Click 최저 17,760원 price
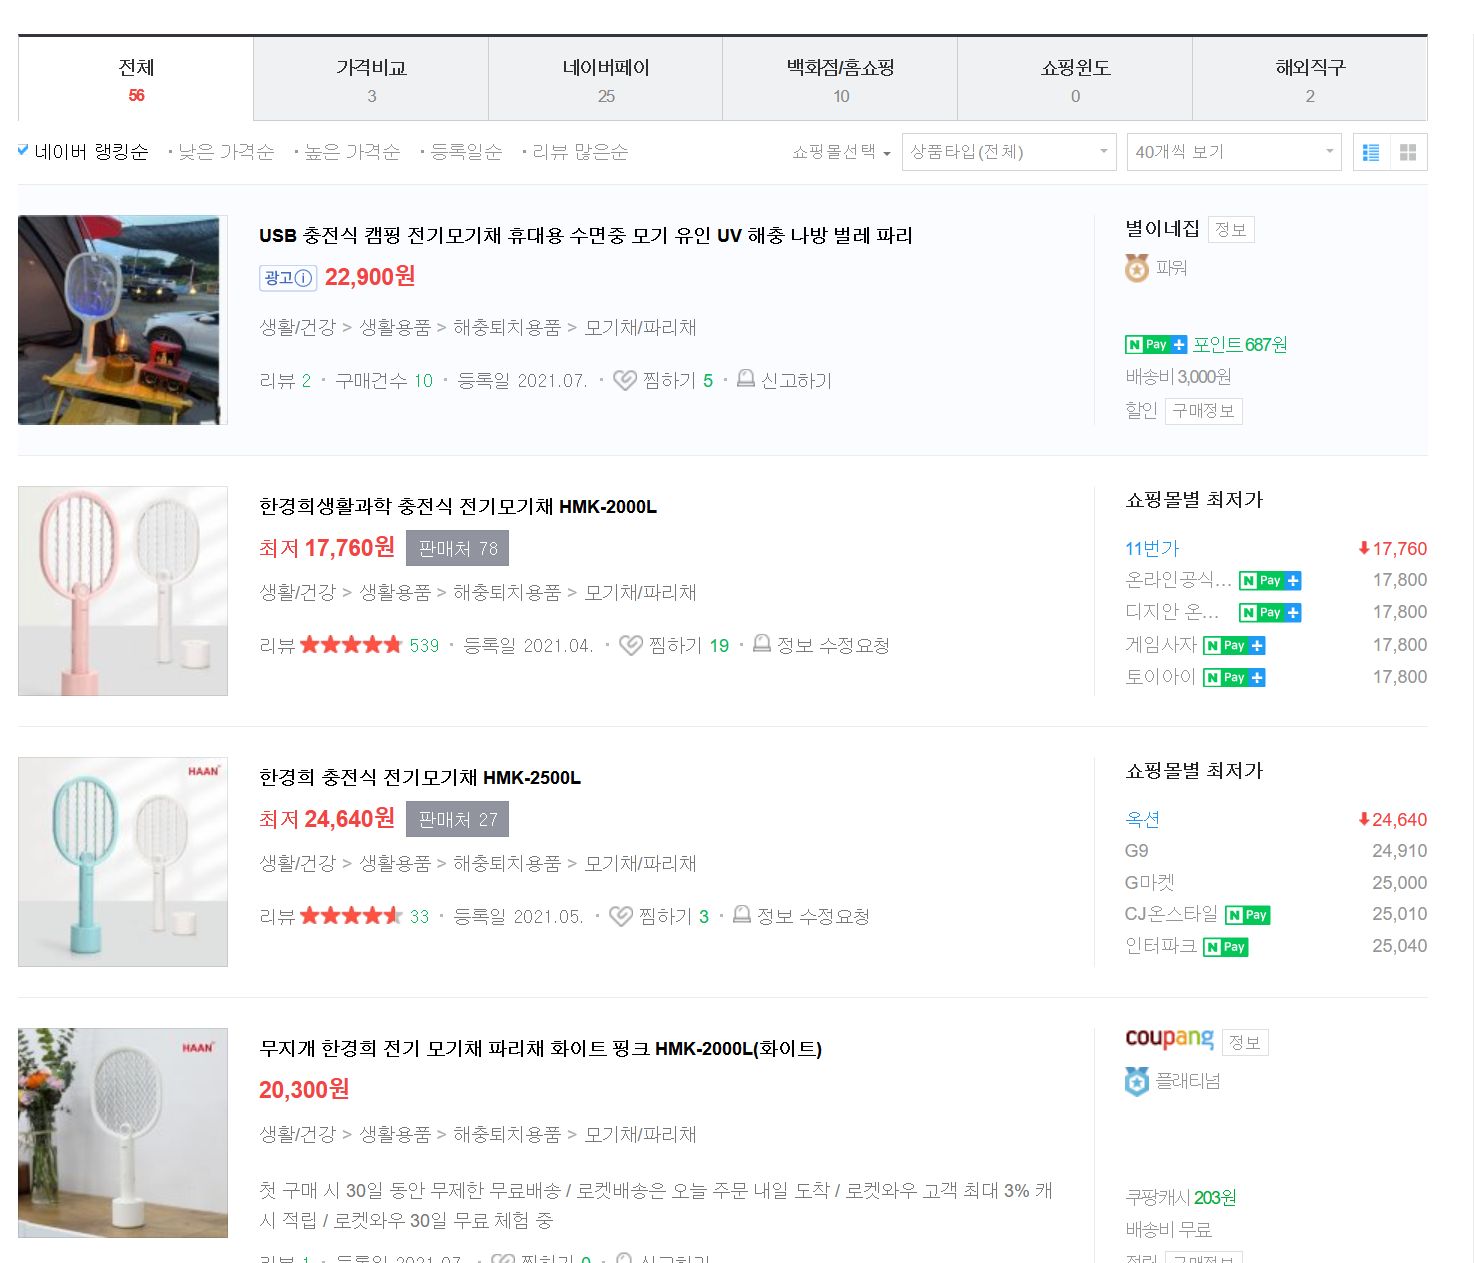The height and width of the screenshot is (1263, 1474). [x=327, y=548]
